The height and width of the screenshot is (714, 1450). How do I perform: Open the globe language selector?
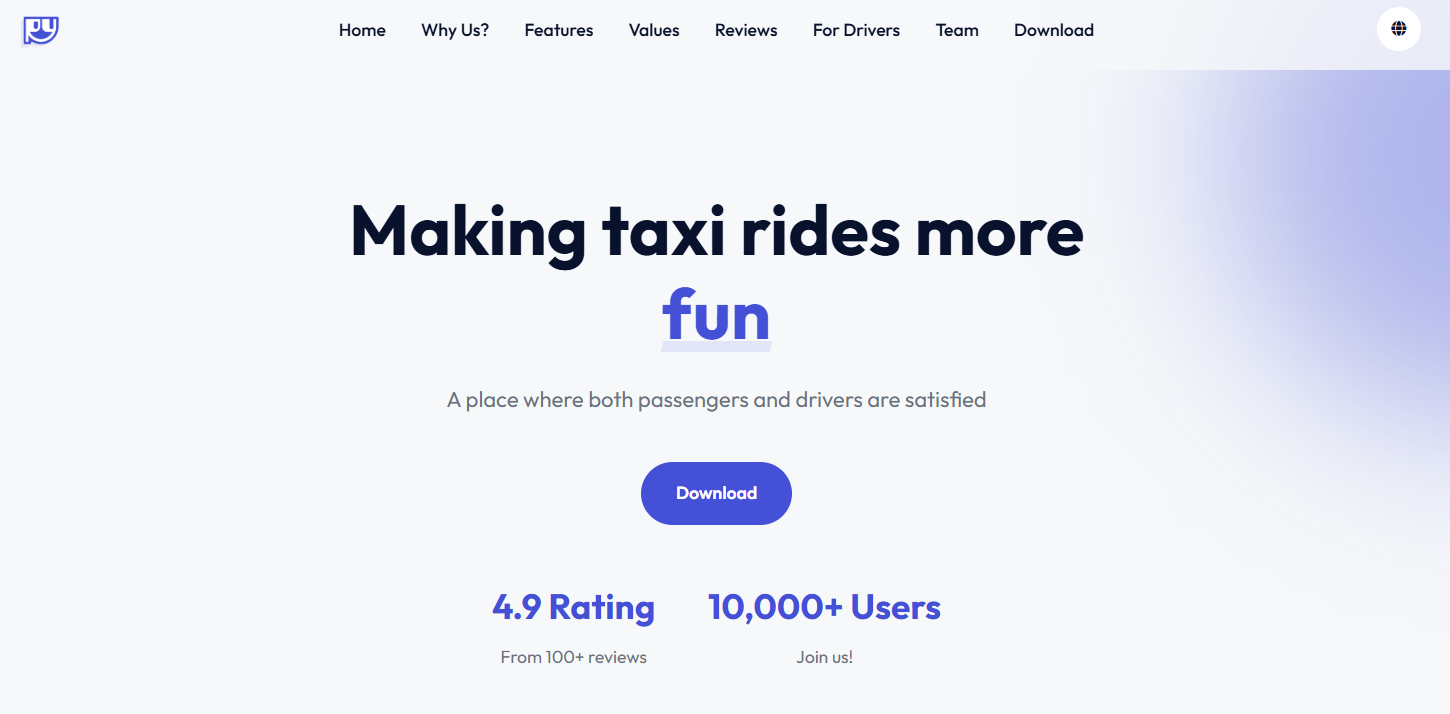tap(1399, 29)
